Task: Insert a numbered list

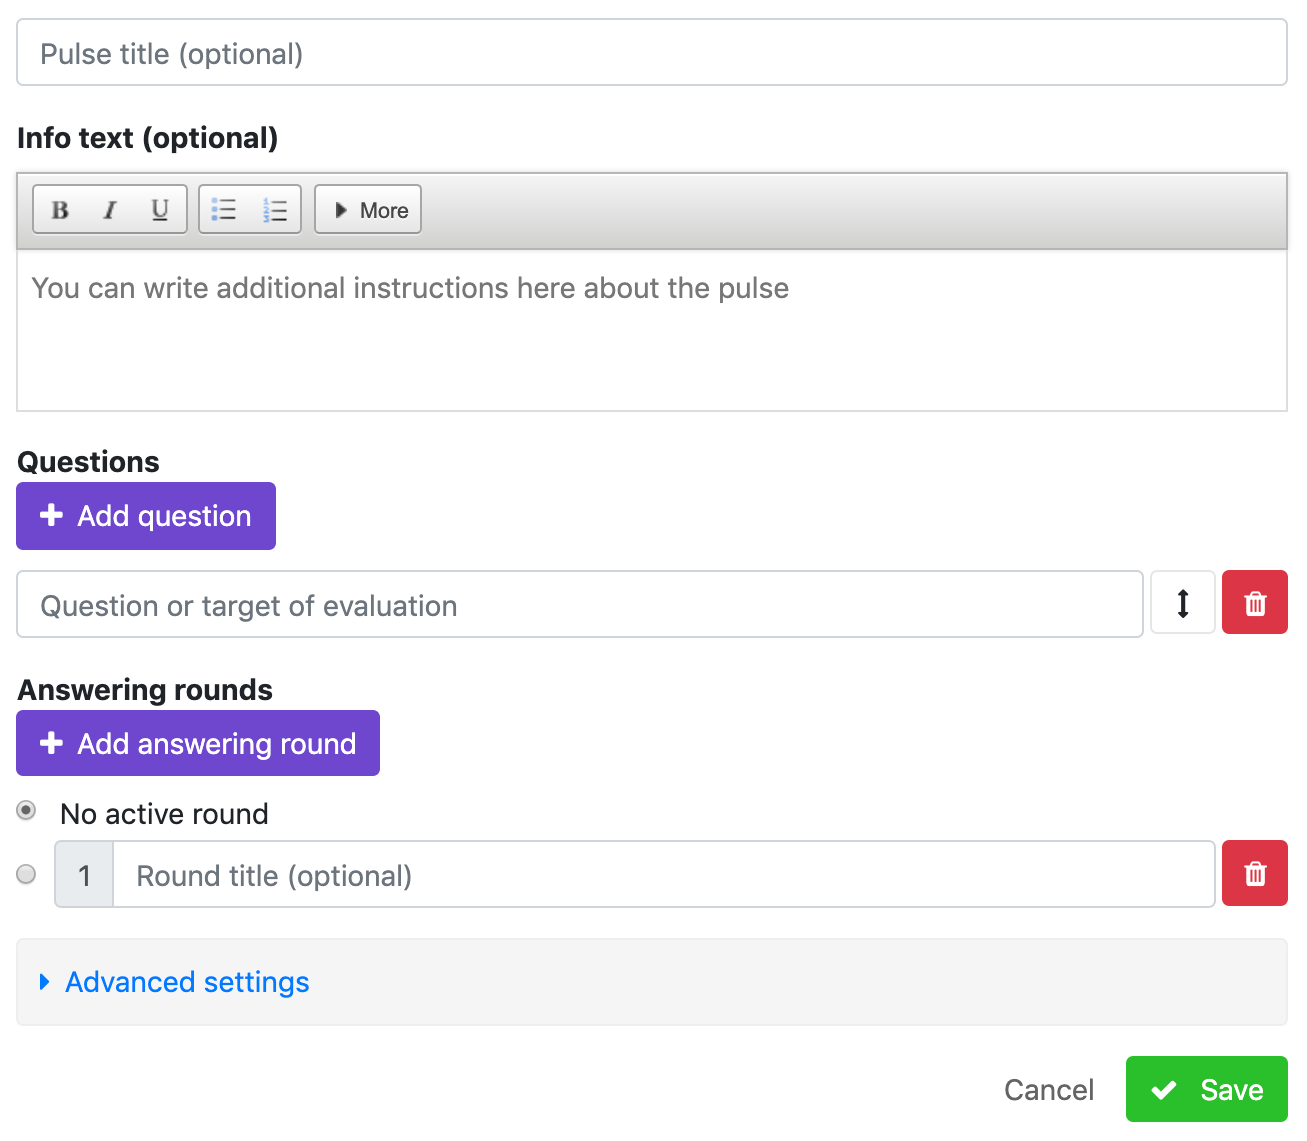Action: [x=275, y=210]
